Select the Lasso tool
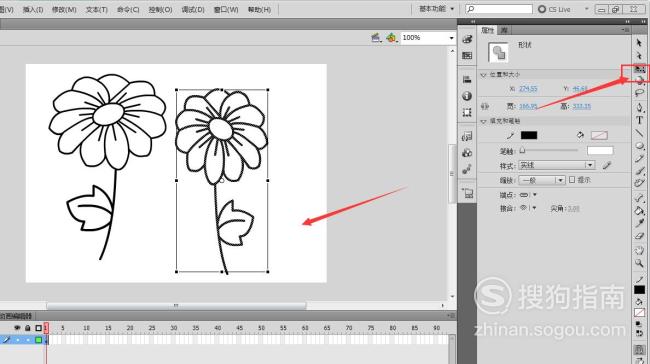This screenshot has height=364, width=650. click(639, 93)
